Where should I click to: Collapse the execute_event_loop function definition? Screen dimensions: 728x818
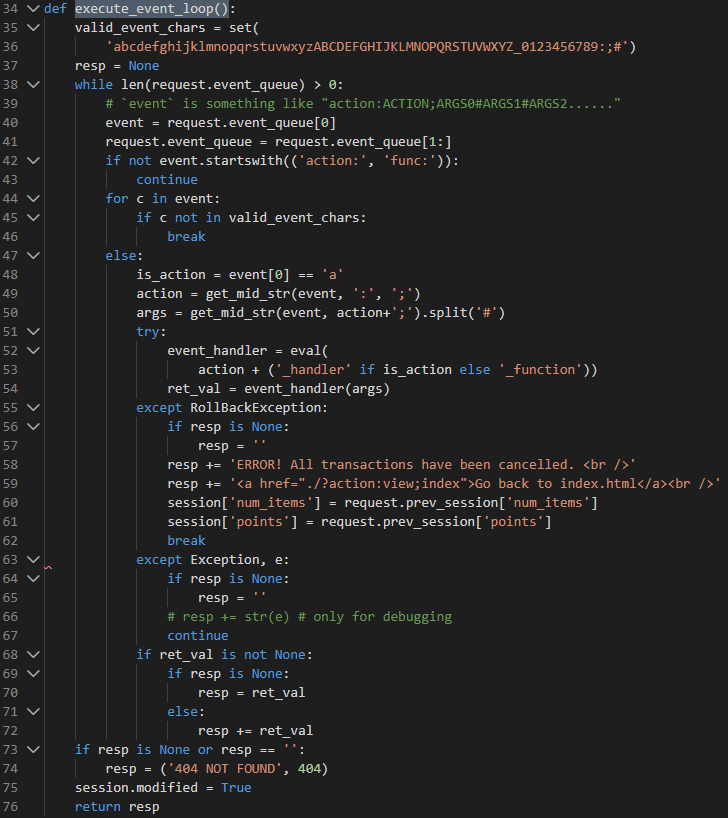click(33, 9)
